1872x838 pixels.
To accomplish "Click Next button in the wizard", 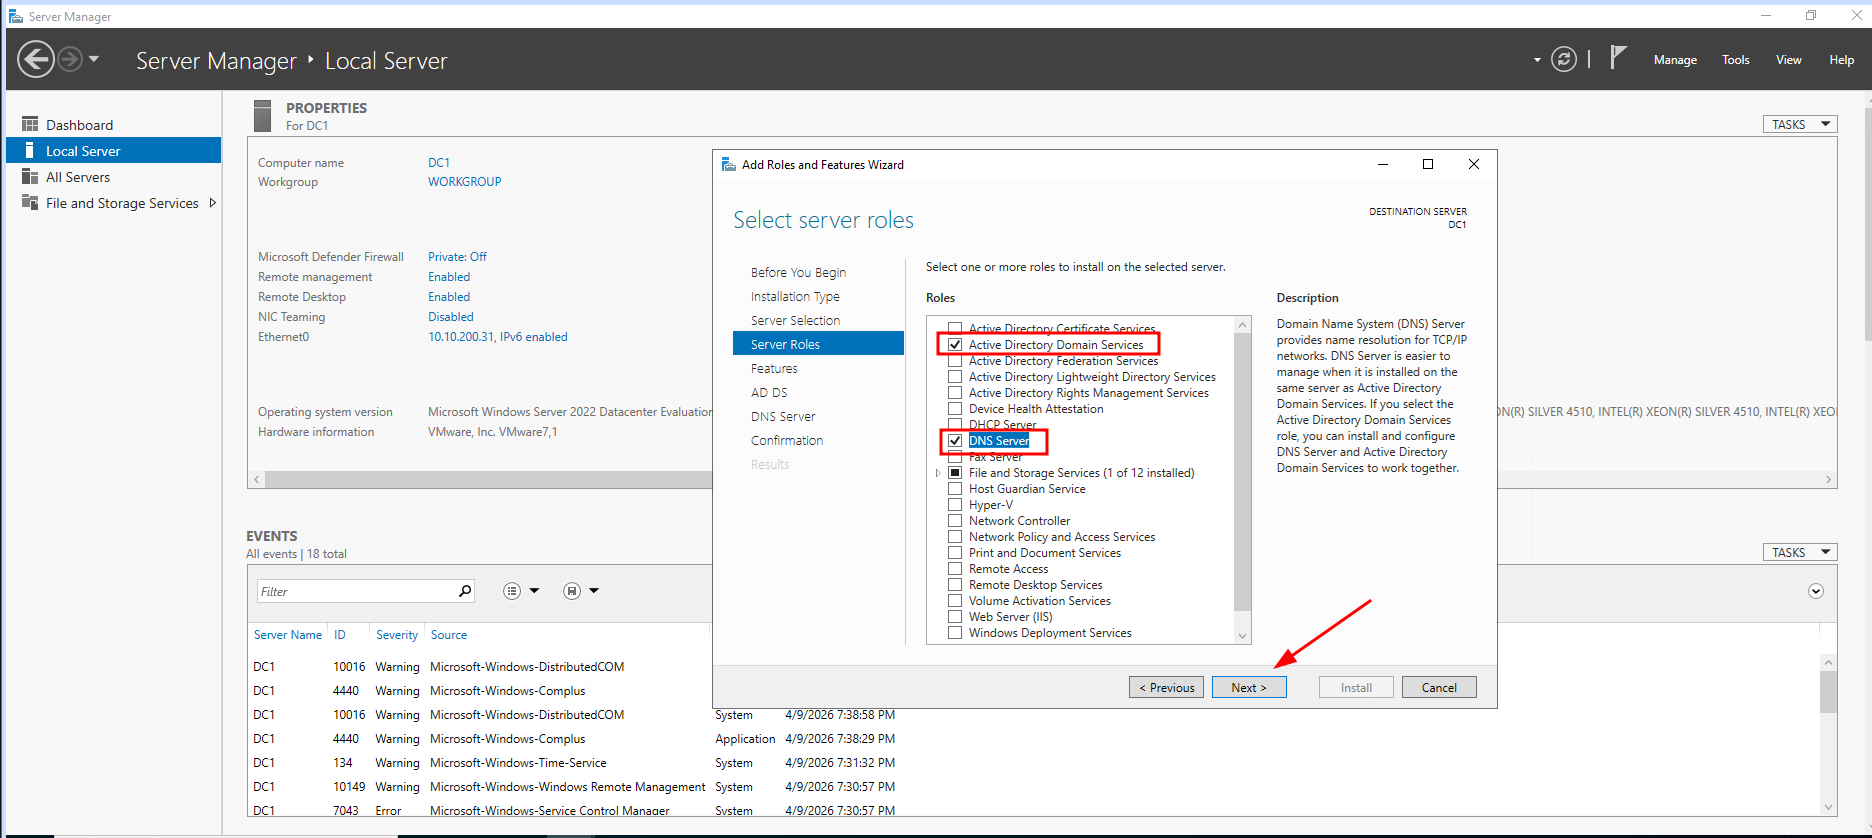I will click(x=1248, y=688).
